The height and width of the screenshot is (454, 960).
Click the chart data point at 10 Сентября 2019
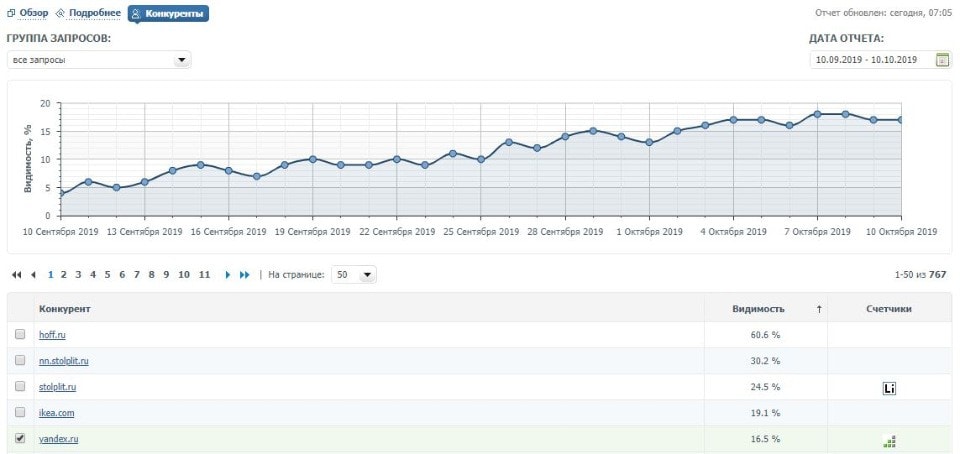[x=61, y=193]
